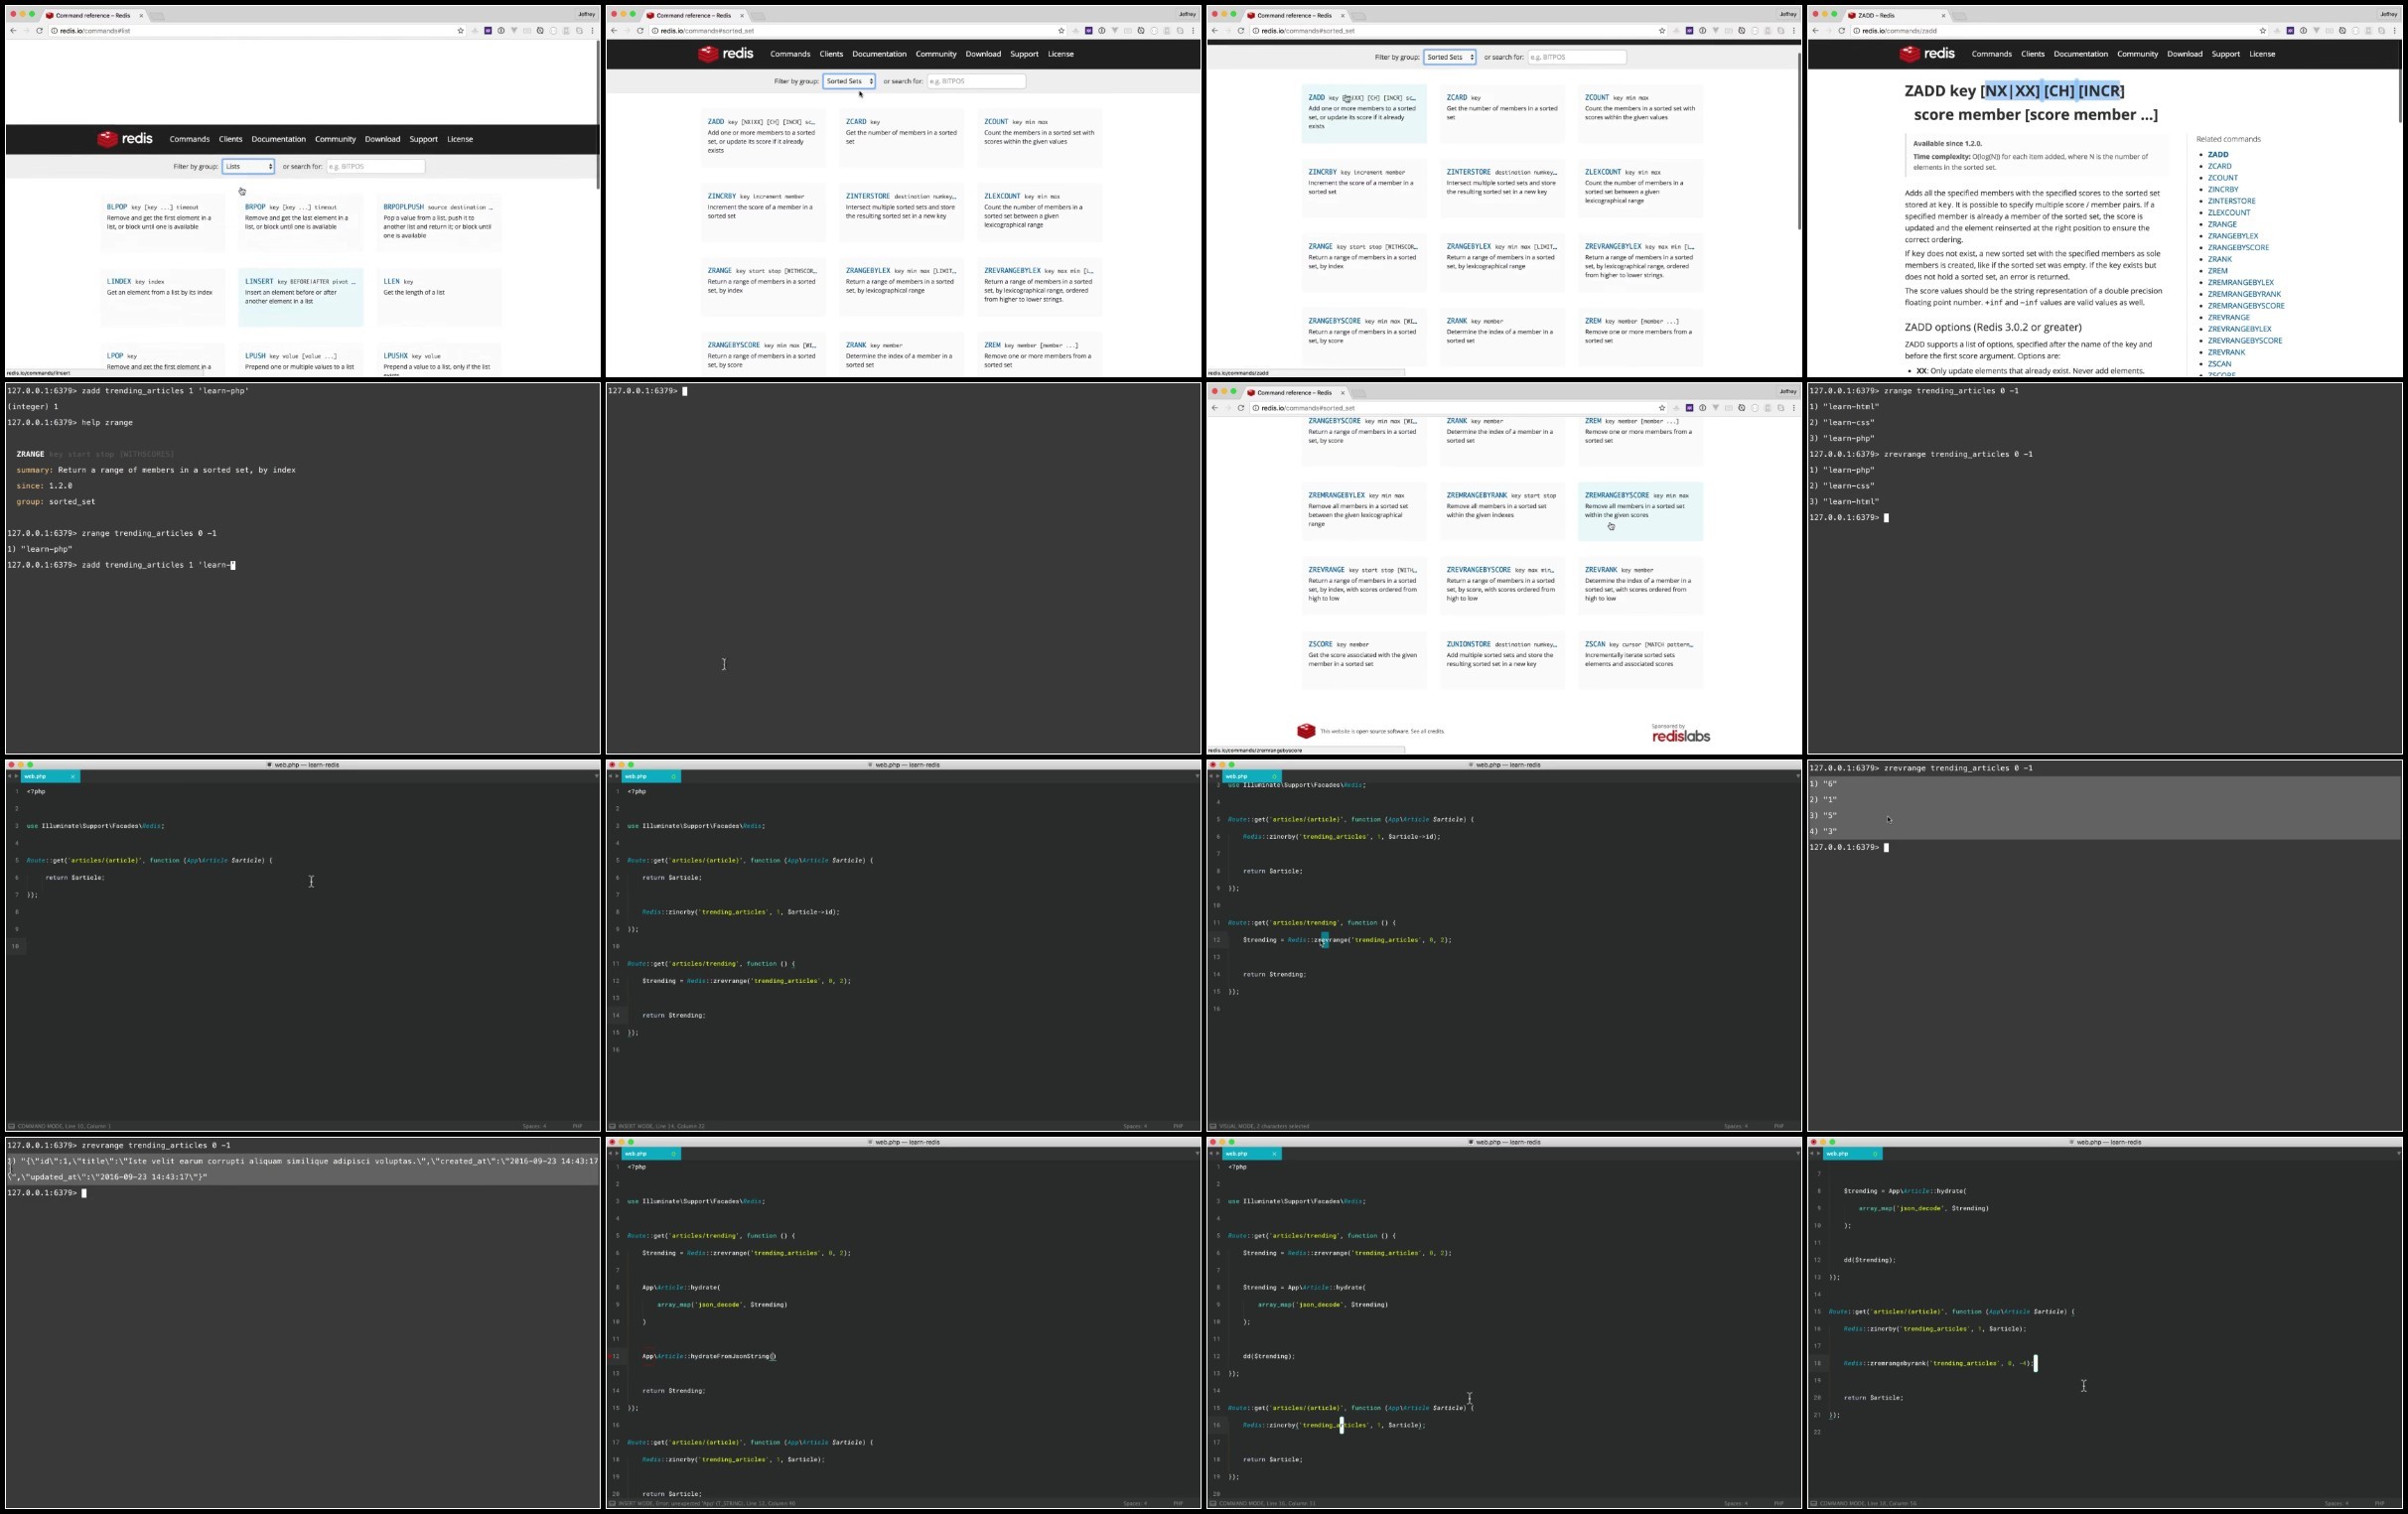2408x1514 pixels.
Task: Click License in nav above Lists filter
Action: click(x=460, y=139)
